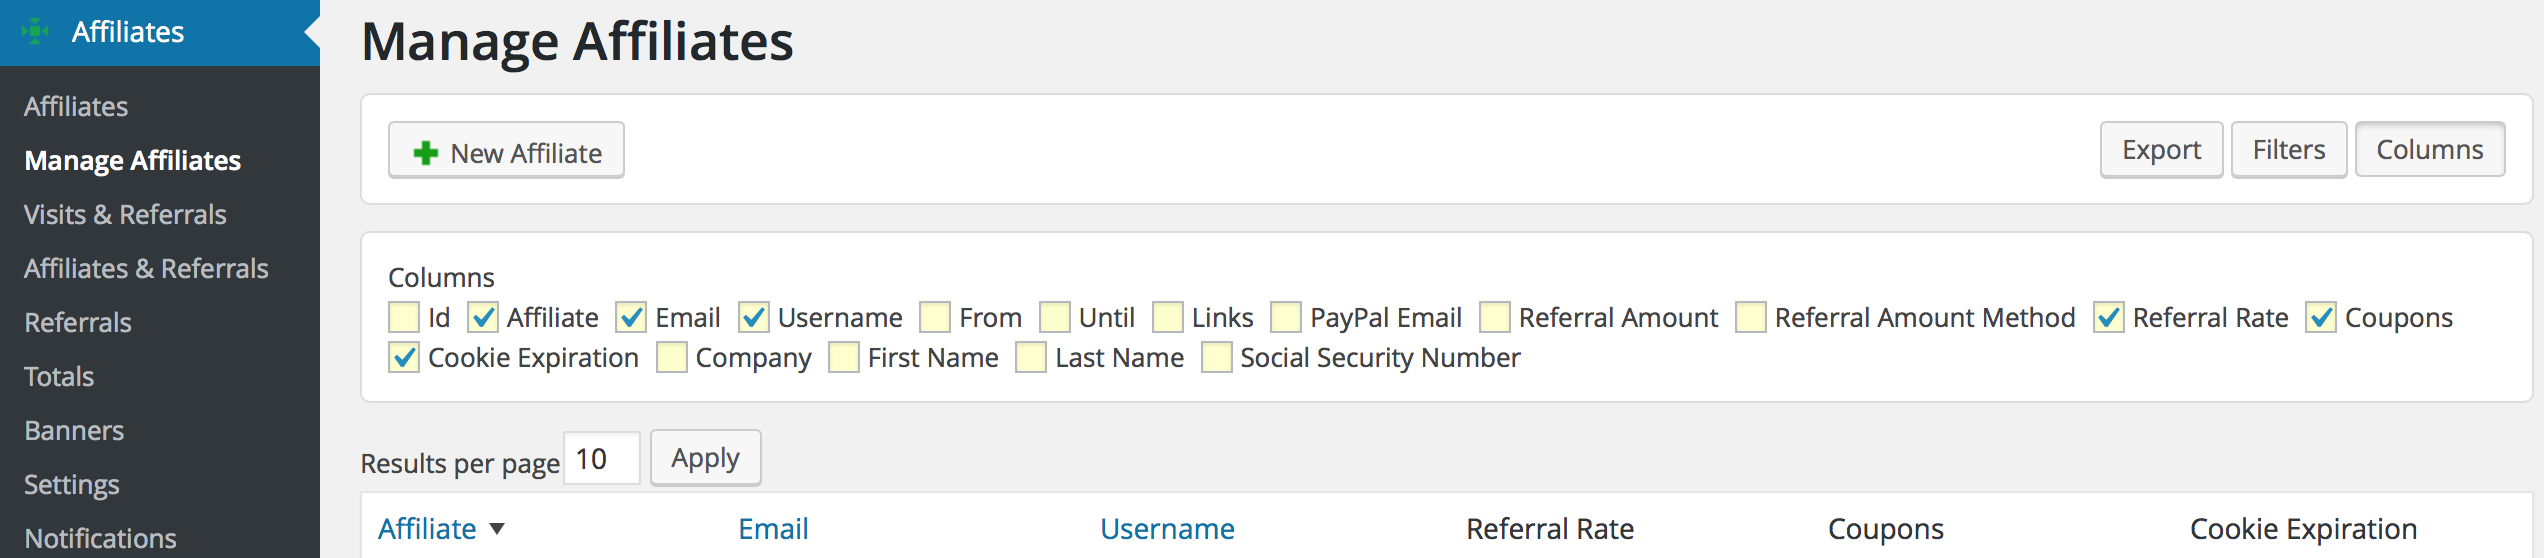The image size is (2544, 558).
Task: Check the Social Security Number checkbox
Action: click(1216, 357)
